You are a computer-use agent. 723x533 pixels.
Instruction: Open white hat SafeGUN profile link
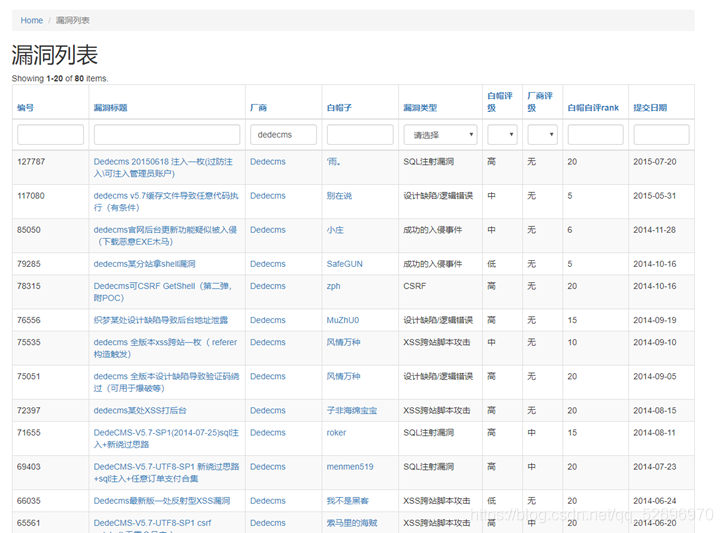point(344,264)
